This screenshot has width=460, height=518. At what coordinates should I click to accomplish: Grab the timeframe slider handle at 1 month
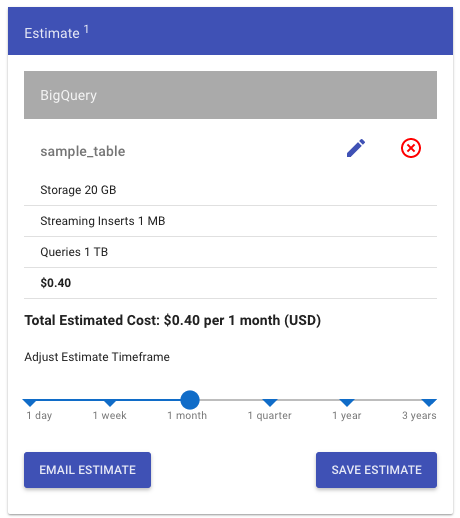tap(190, 400)
